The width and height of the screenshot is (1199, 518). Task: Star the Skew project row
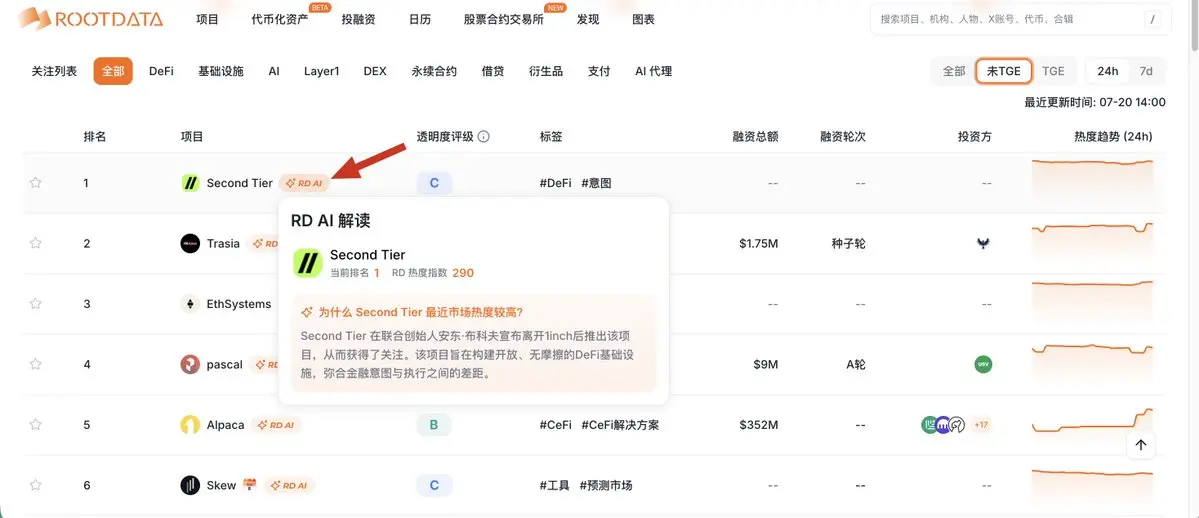pos(35,485)
